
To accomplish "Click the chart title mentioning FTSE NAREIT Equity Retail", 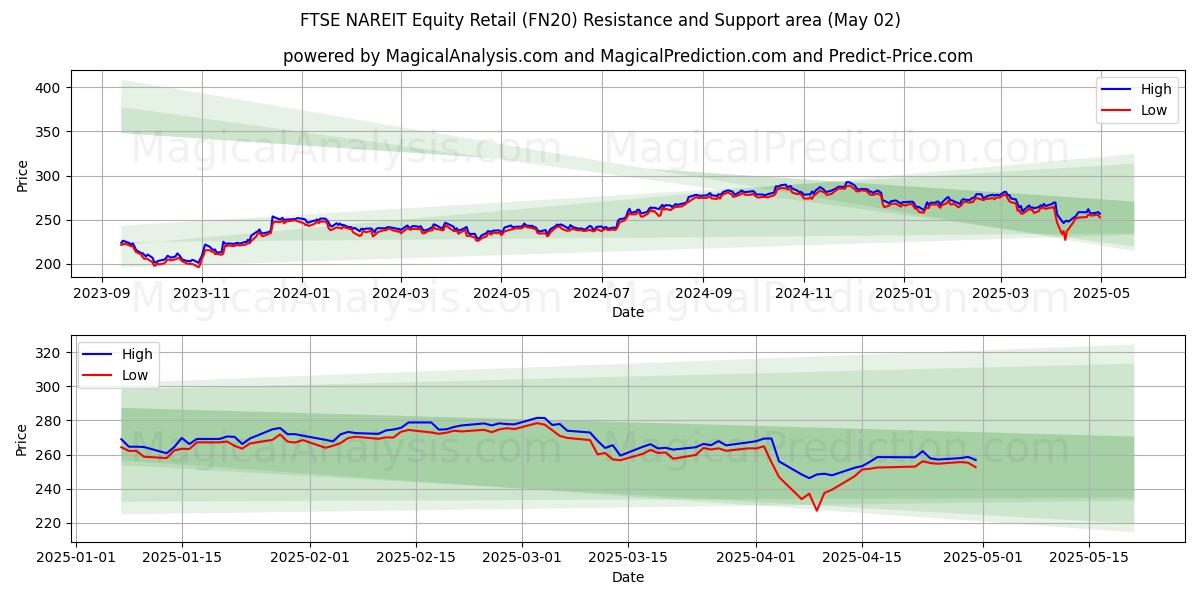I will click(600, 20).
